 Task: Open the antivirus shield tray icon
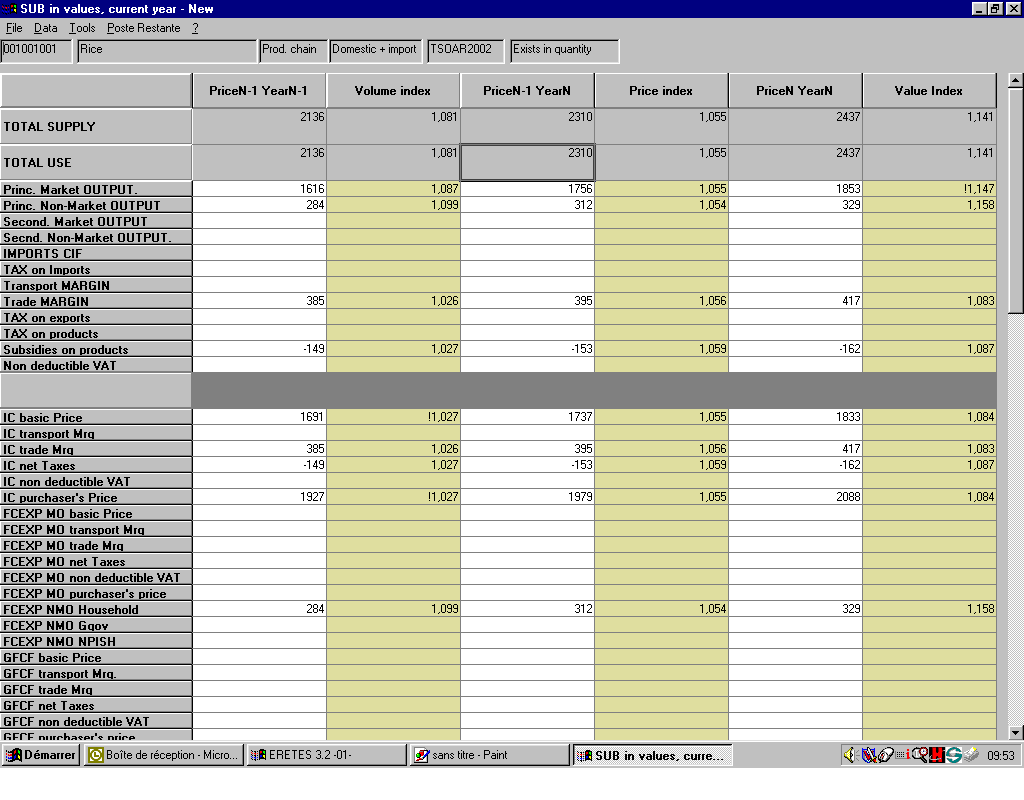tap(868, 755)
